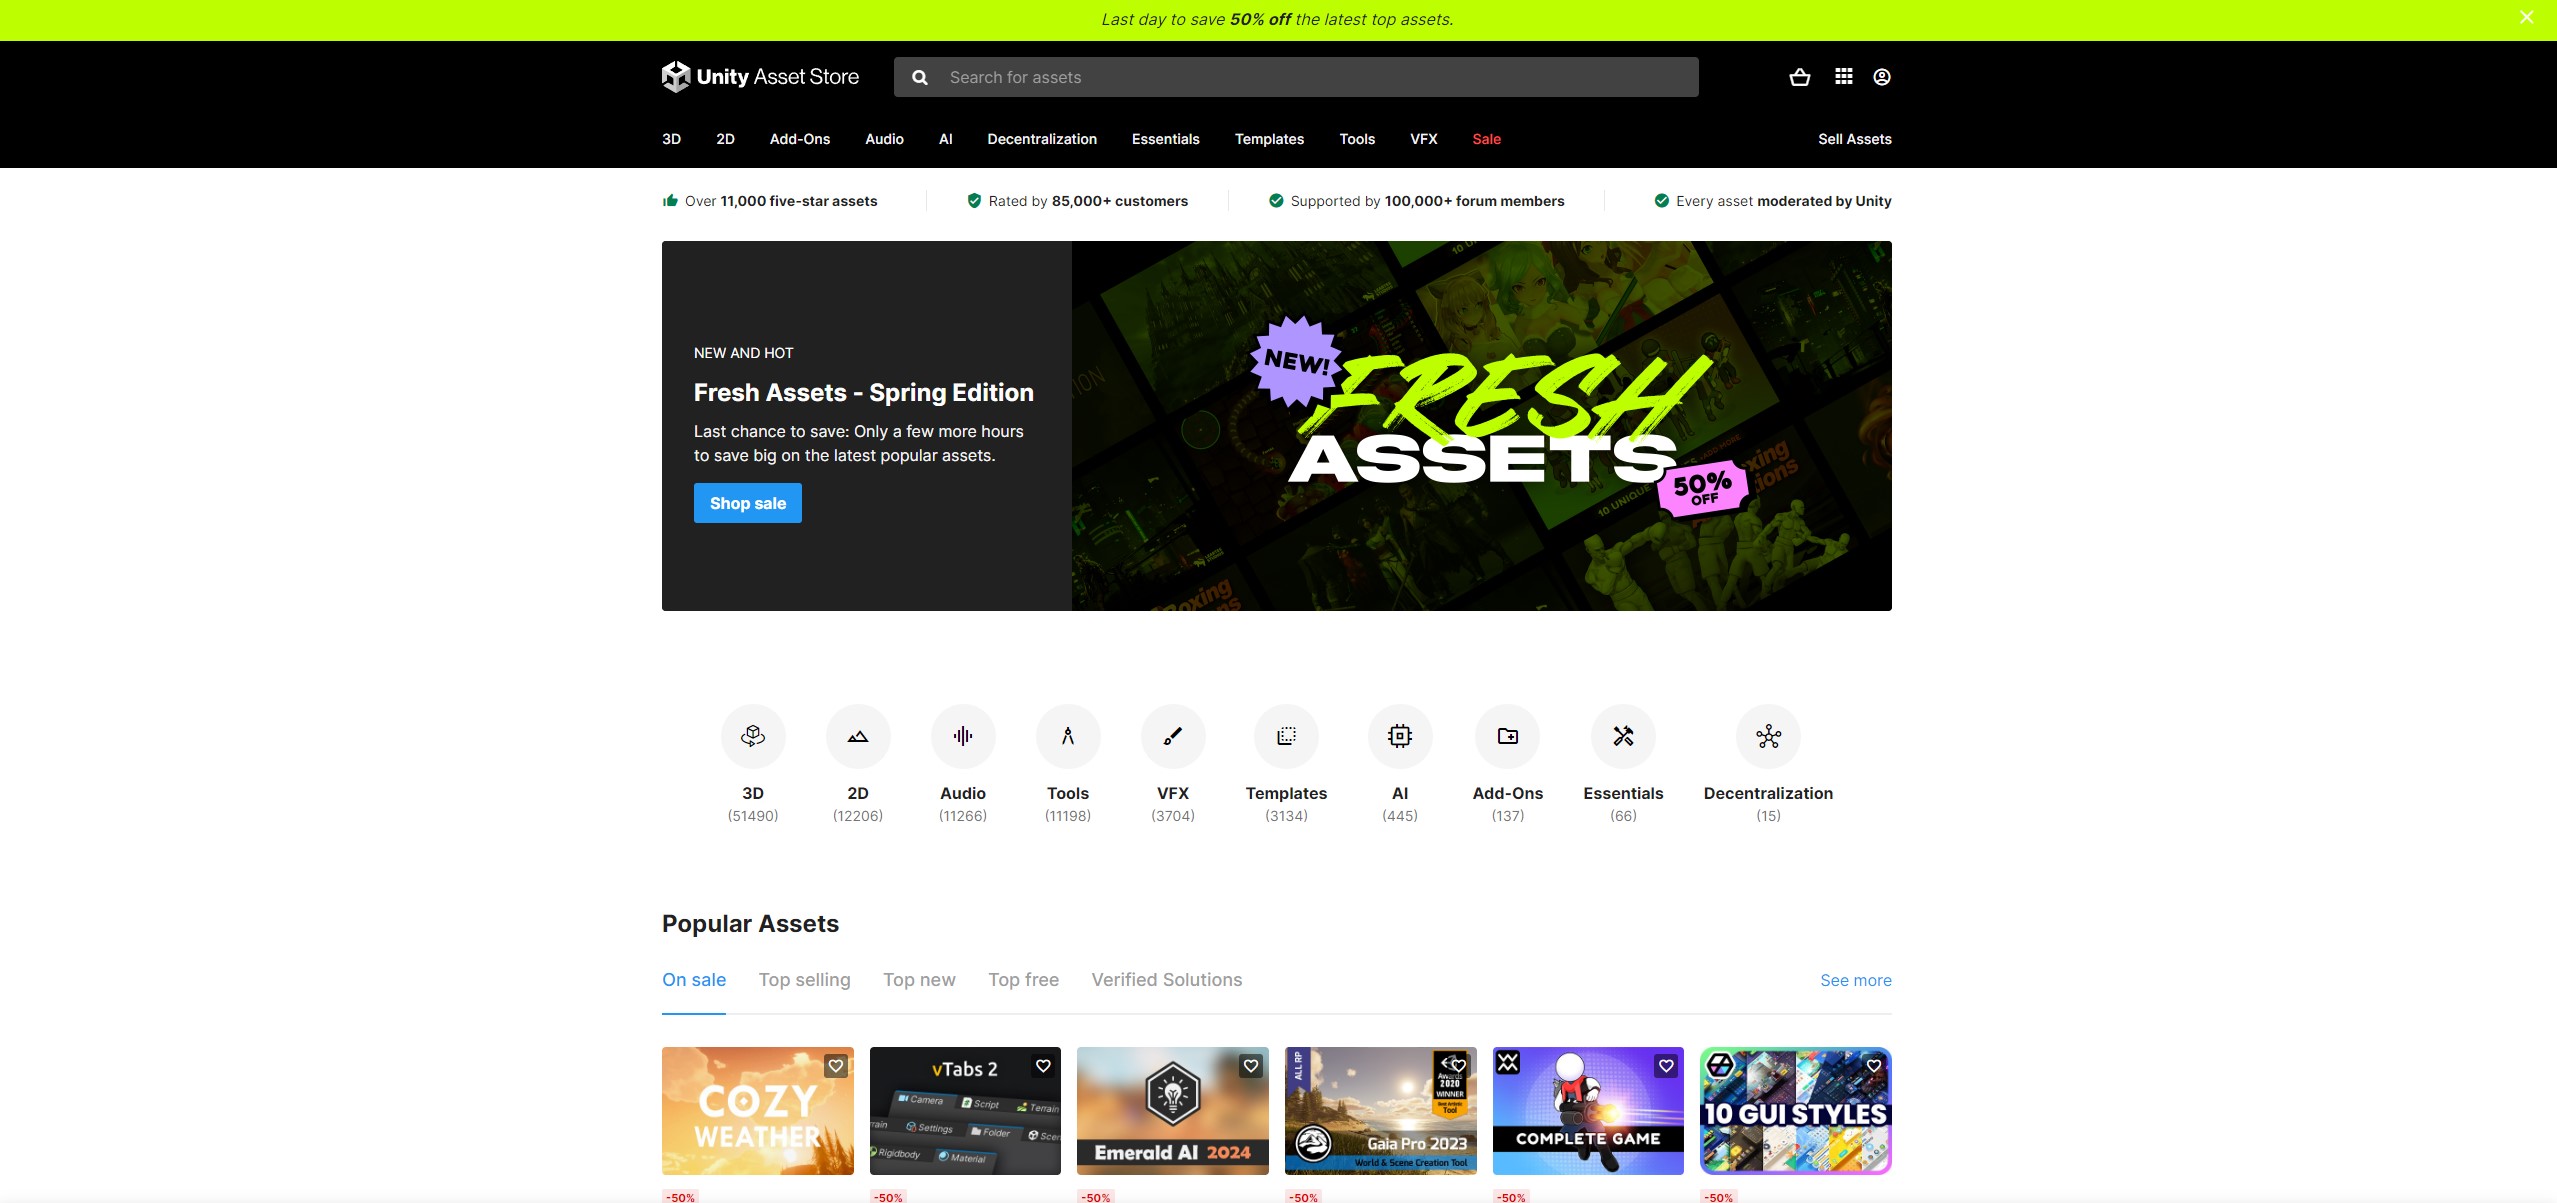Image resolution: width=2557 pixels, height=1203 pixels.
Task: Switch to the Top free tab
Action: [1023, 980]
